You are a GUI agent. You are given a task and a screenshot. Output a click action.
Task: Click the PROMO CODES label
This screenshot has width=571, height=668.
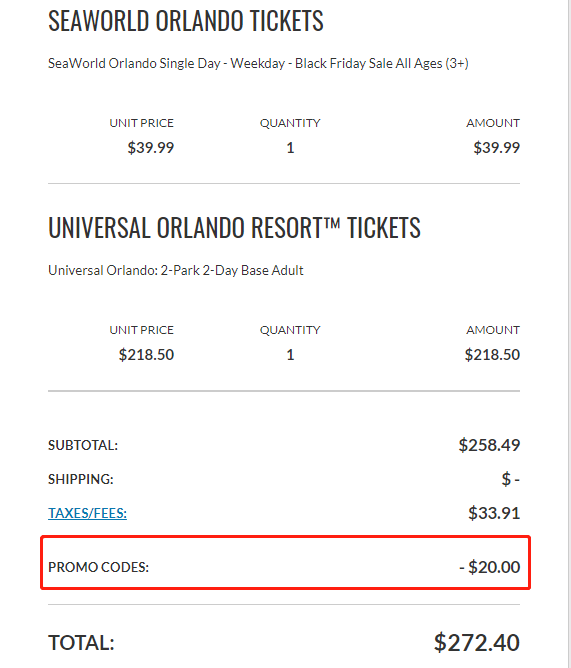[98, 567]
